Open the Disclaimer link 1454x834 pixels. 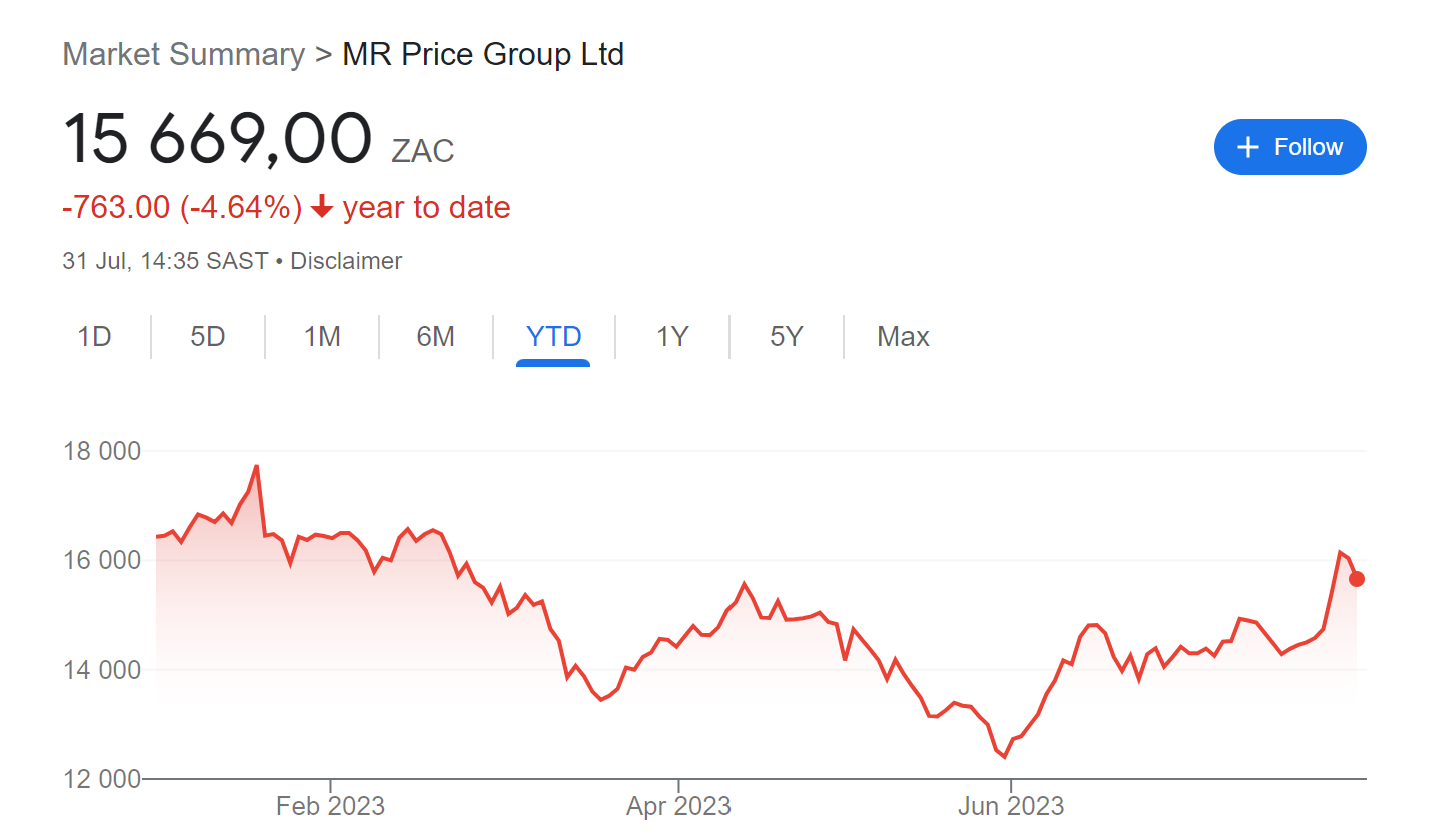coord(345,260)
